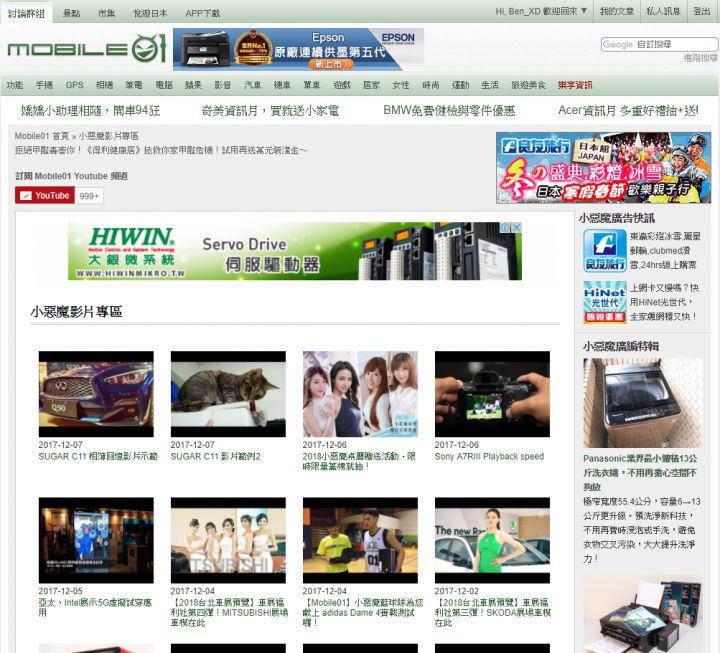This screenshot has height=653, width=720.
Task: Open the 時尚 category menu
Action: point(431,85)
